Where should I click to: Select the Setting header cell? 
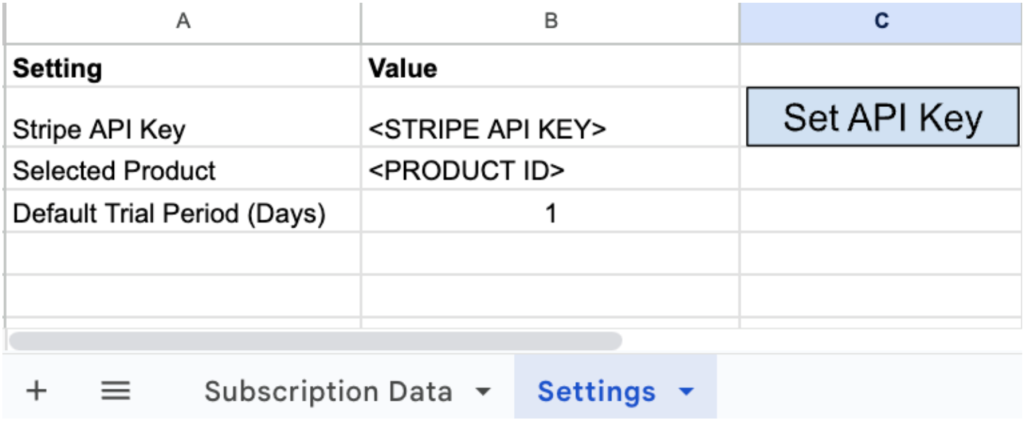(184, 66)
